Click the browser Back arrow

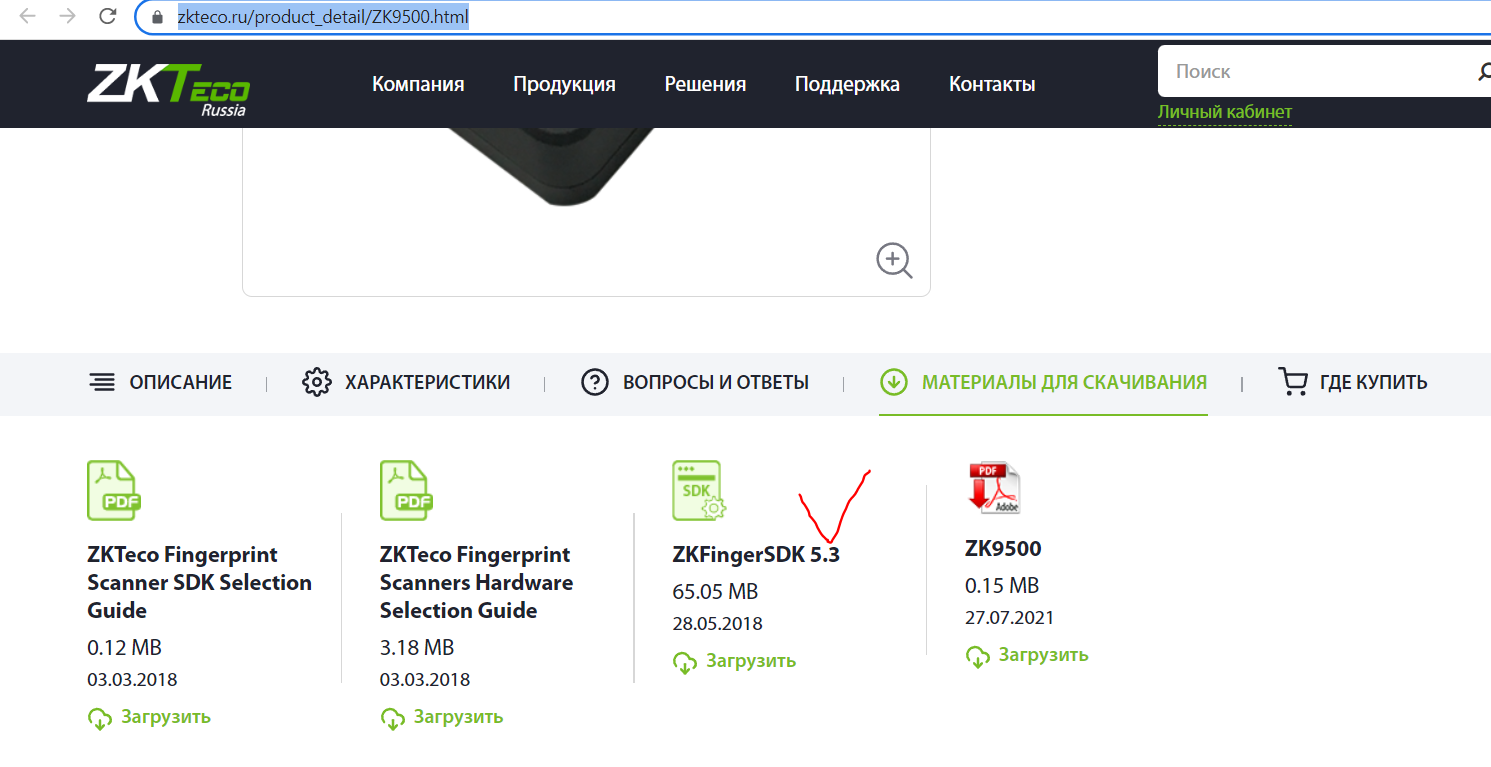tap(28, 16)
